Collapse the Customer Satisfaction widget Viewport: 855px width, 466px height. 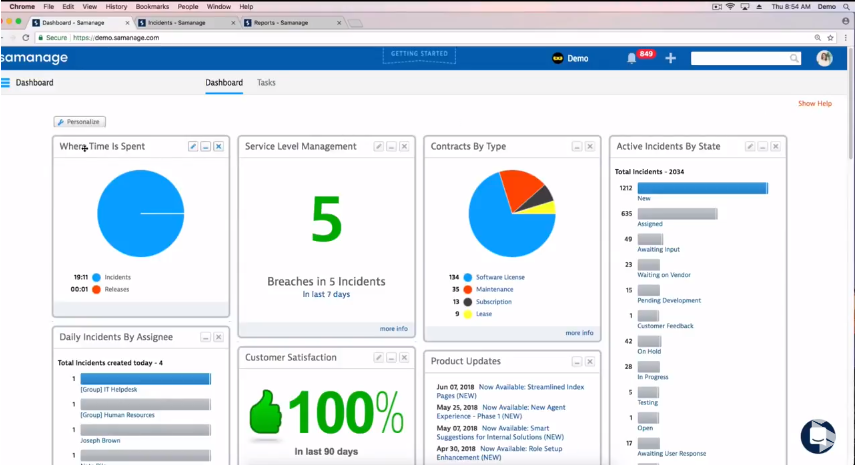[x=391, y=358]
